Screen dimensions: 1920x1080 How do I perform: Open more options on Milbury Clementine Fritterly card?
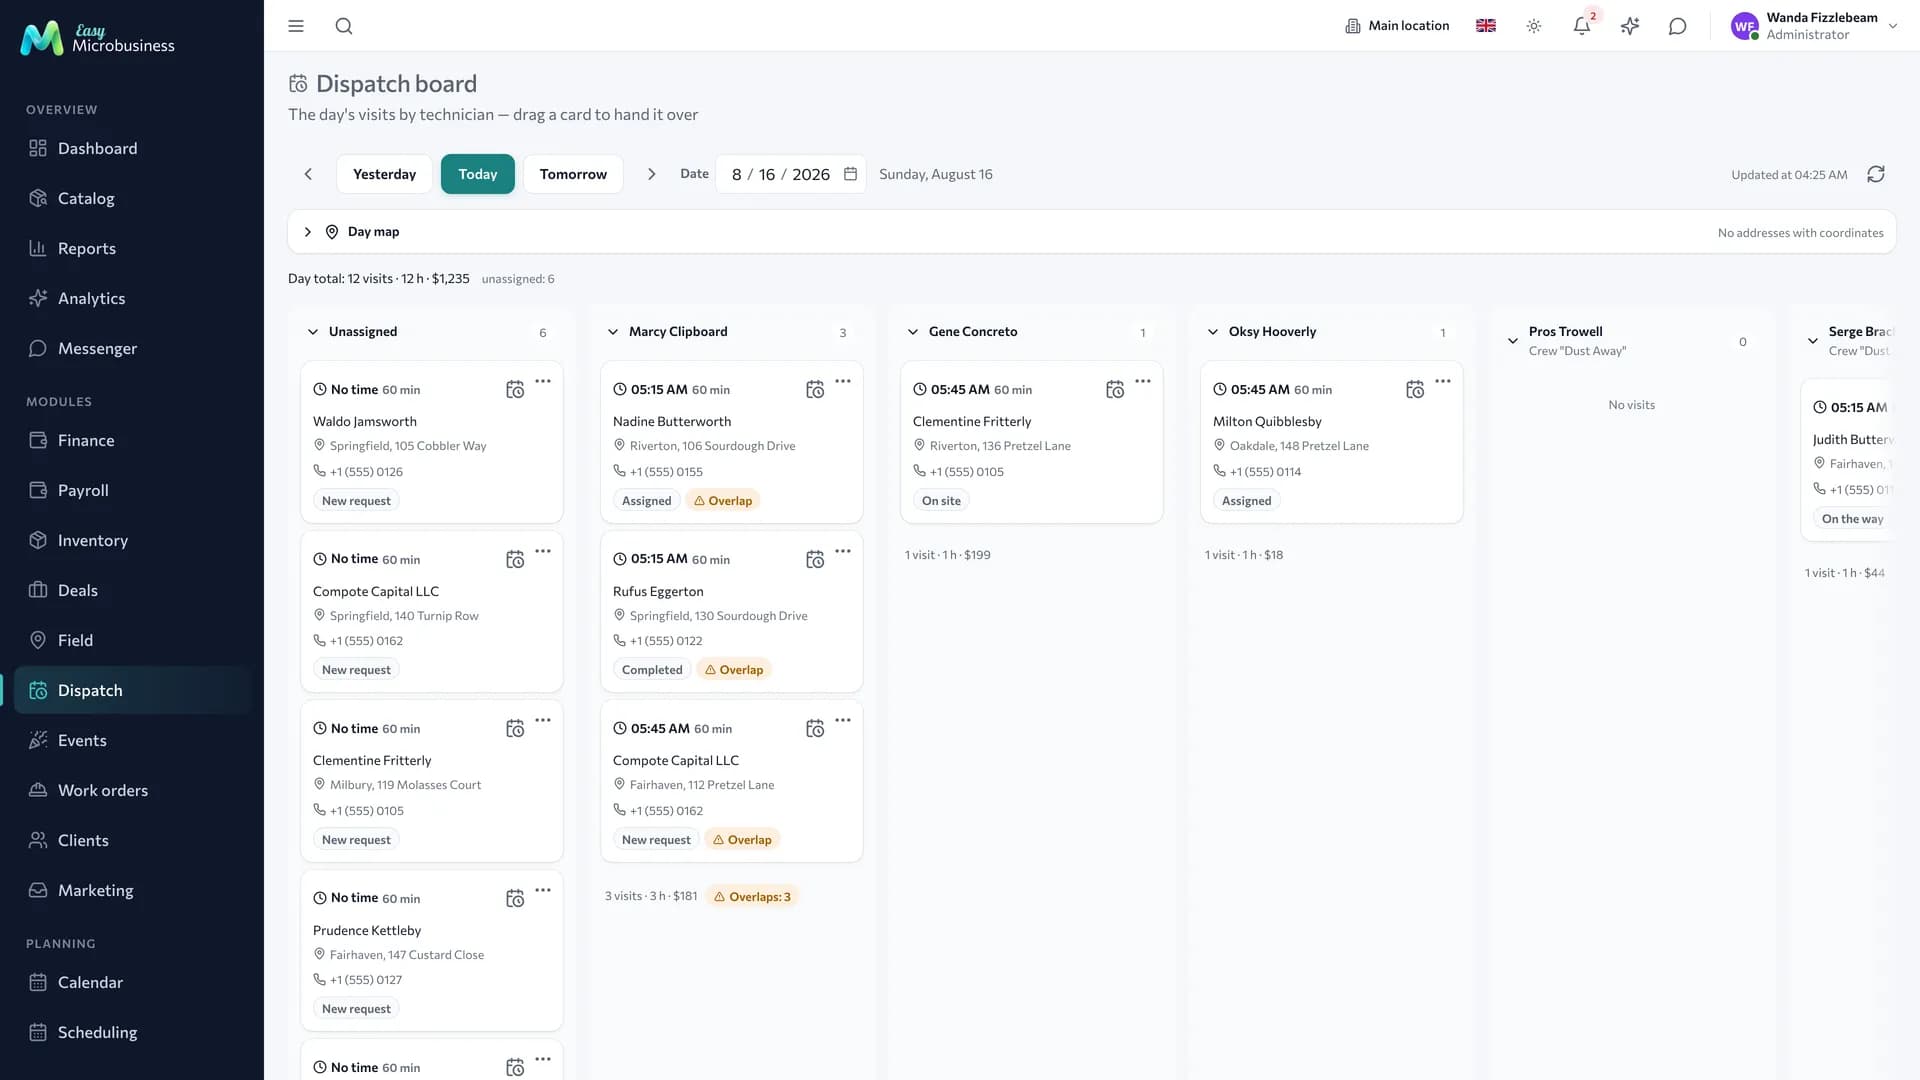543,720
